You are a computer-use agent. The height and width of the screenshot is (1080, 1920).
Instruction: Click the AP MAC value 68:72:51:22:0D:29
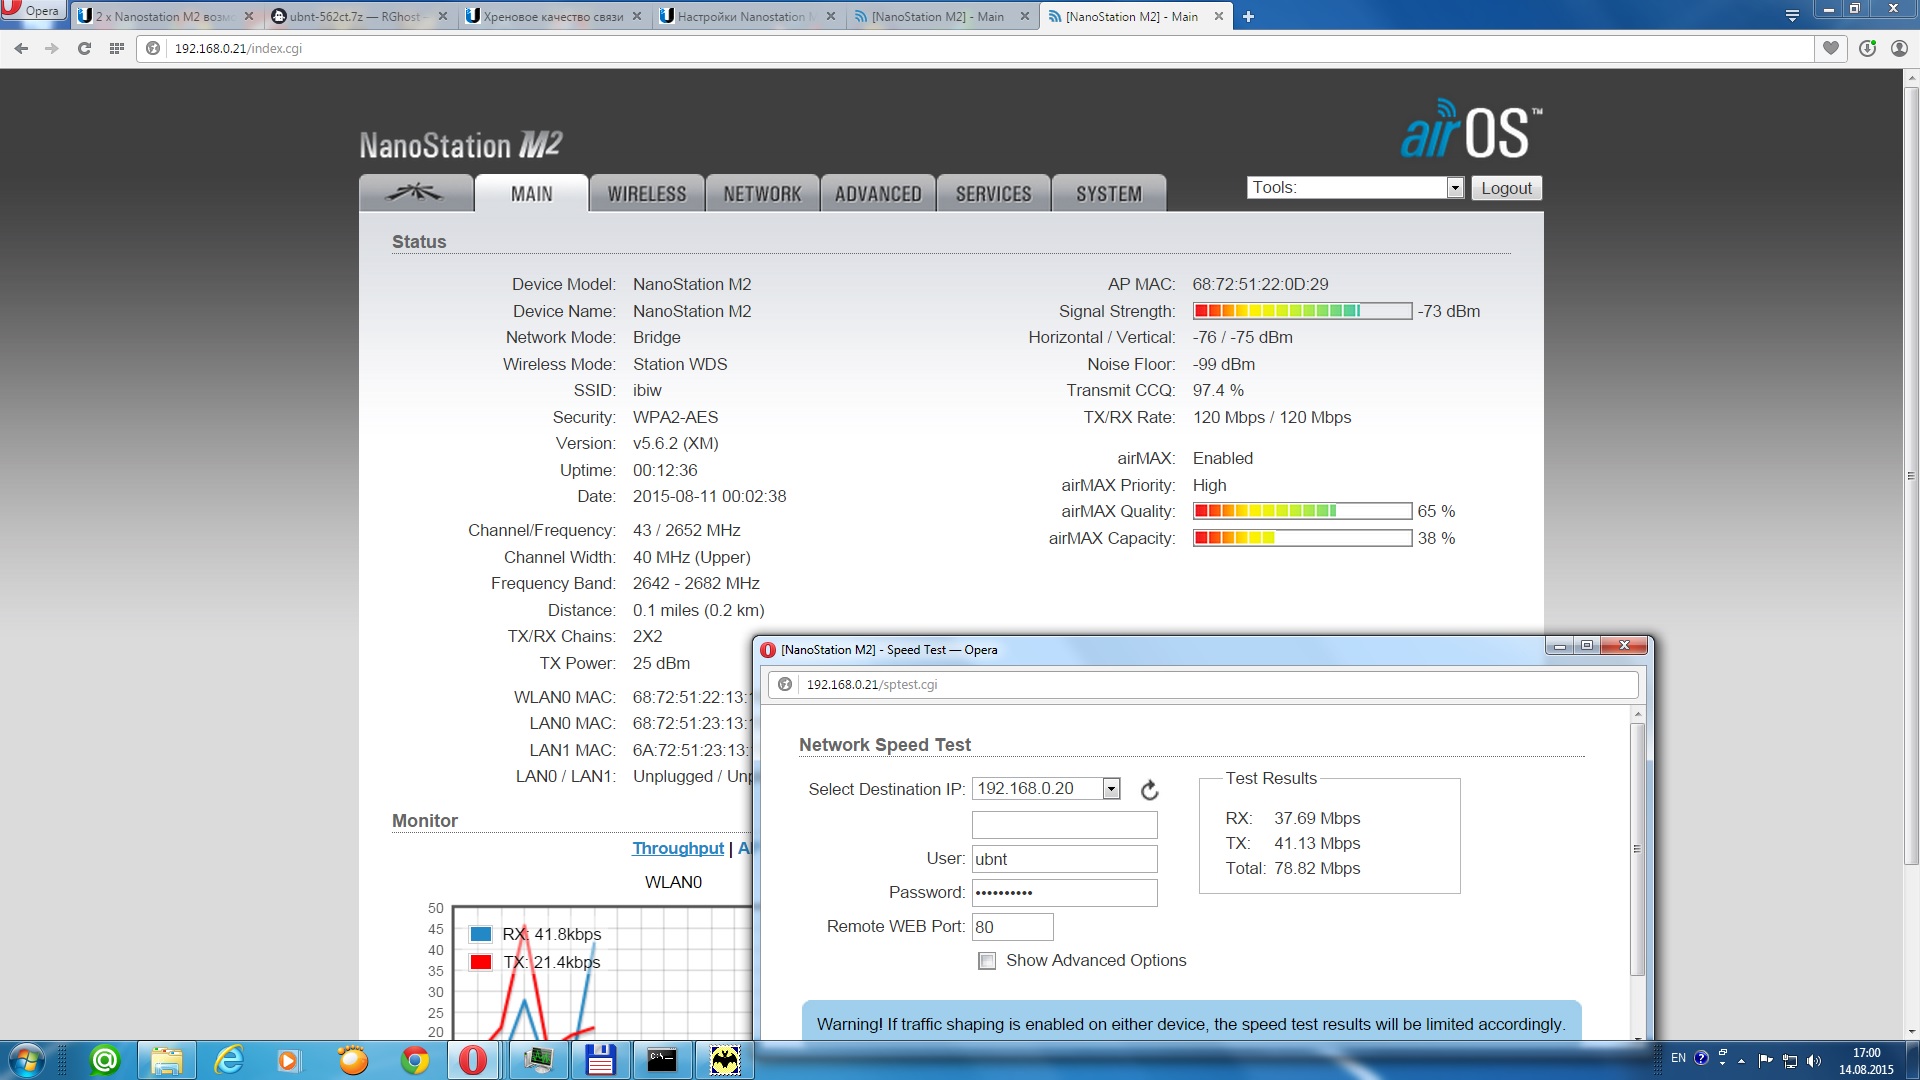point(1260,284)
